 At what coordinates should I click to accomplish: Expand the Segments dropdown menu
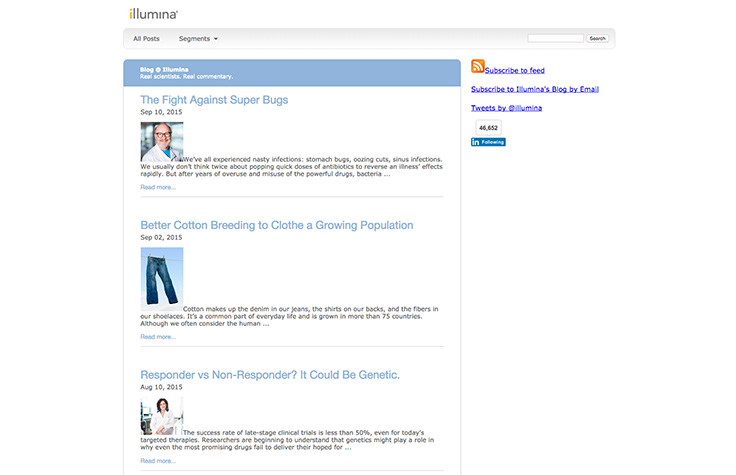[x=198, y=39]
